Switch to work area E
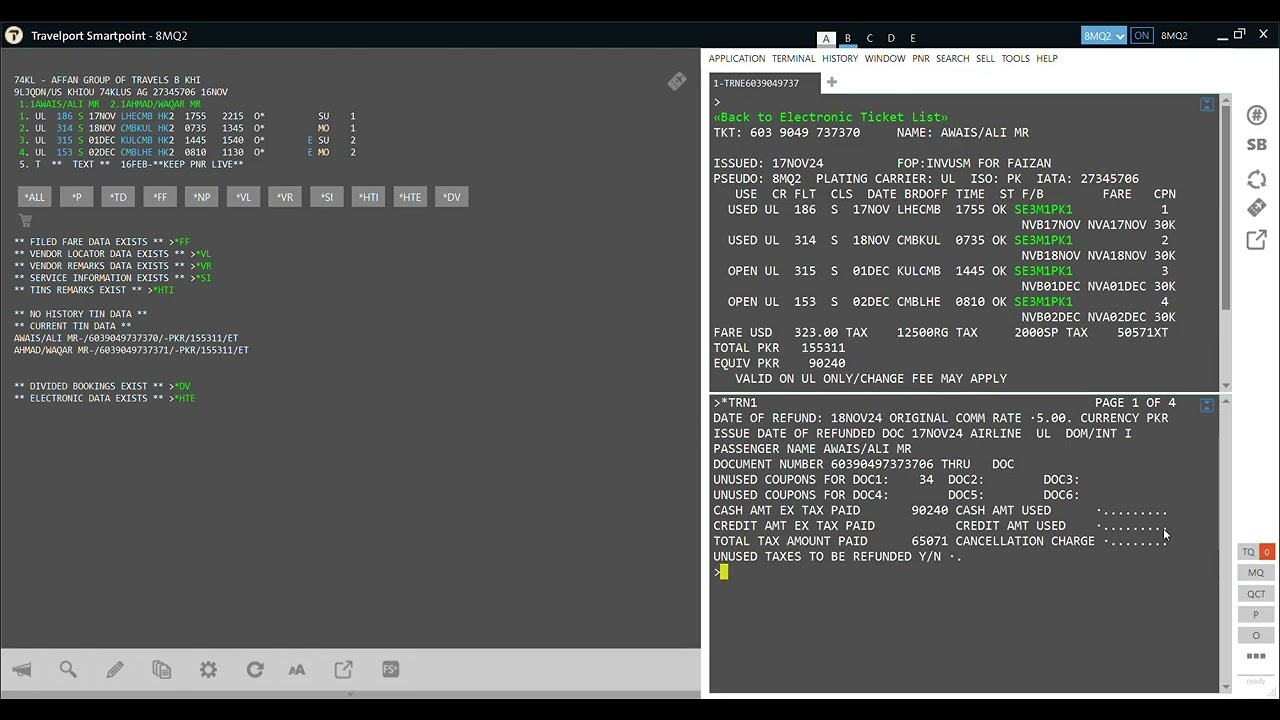1280x720 pixels. (x=913, y=38)
